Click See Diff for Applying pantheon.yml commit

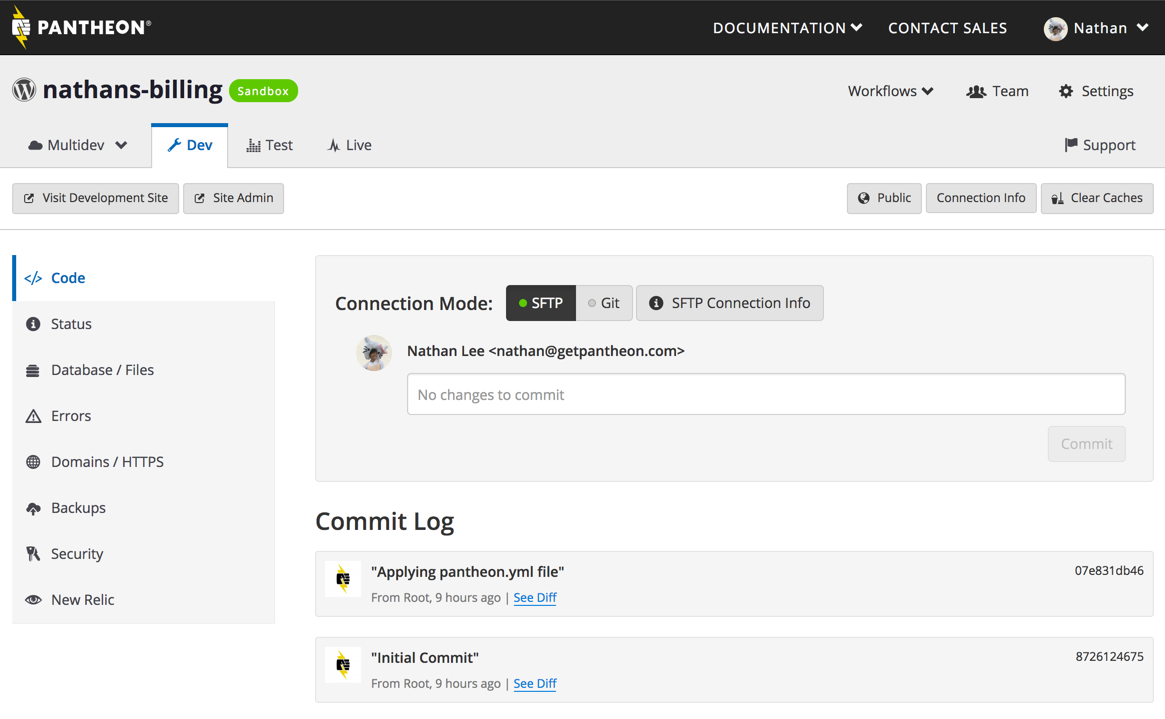(x=535, y=598)
